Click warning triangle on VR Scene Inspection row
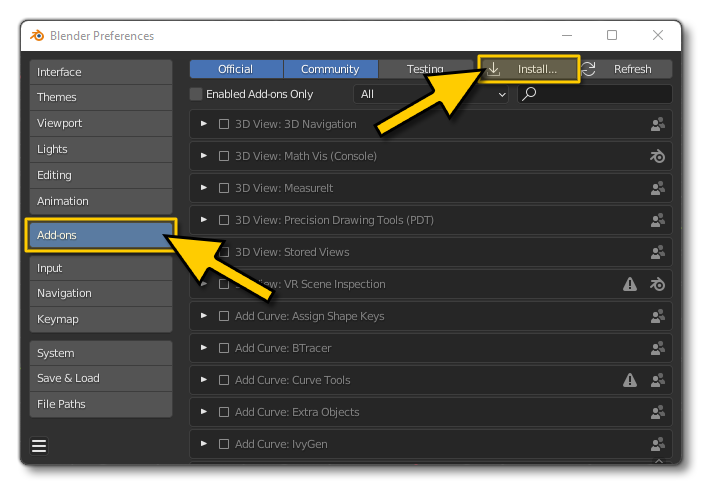This screenshot has height=485, width=702. (x=629, y=284)
